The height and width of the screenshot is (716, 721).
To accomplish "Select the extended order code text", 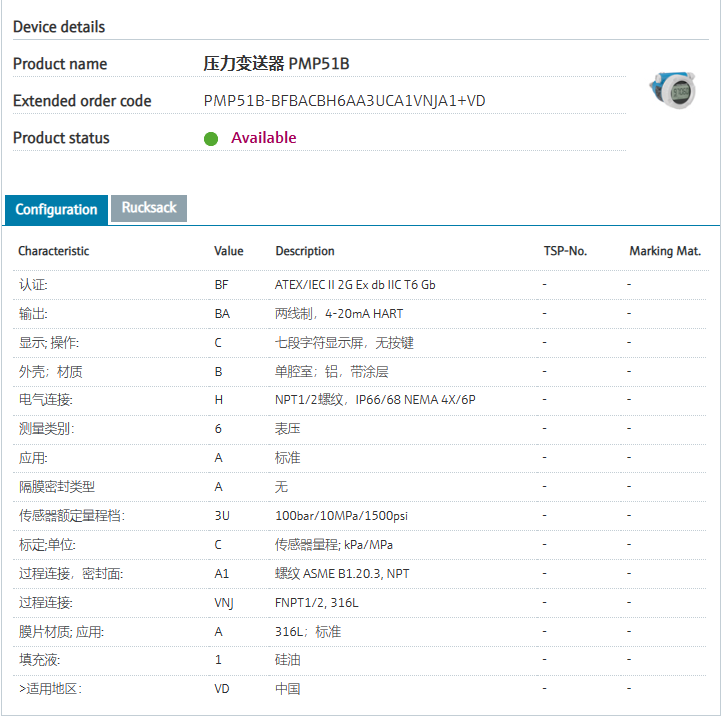I will (x=344, y=101).
